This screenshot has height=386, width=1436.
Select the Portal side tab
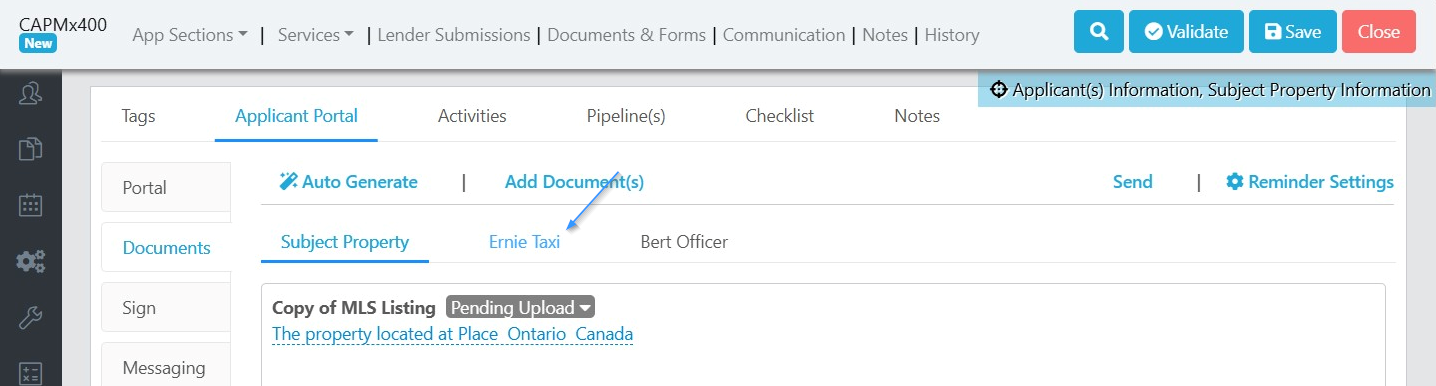click(166, 188)
